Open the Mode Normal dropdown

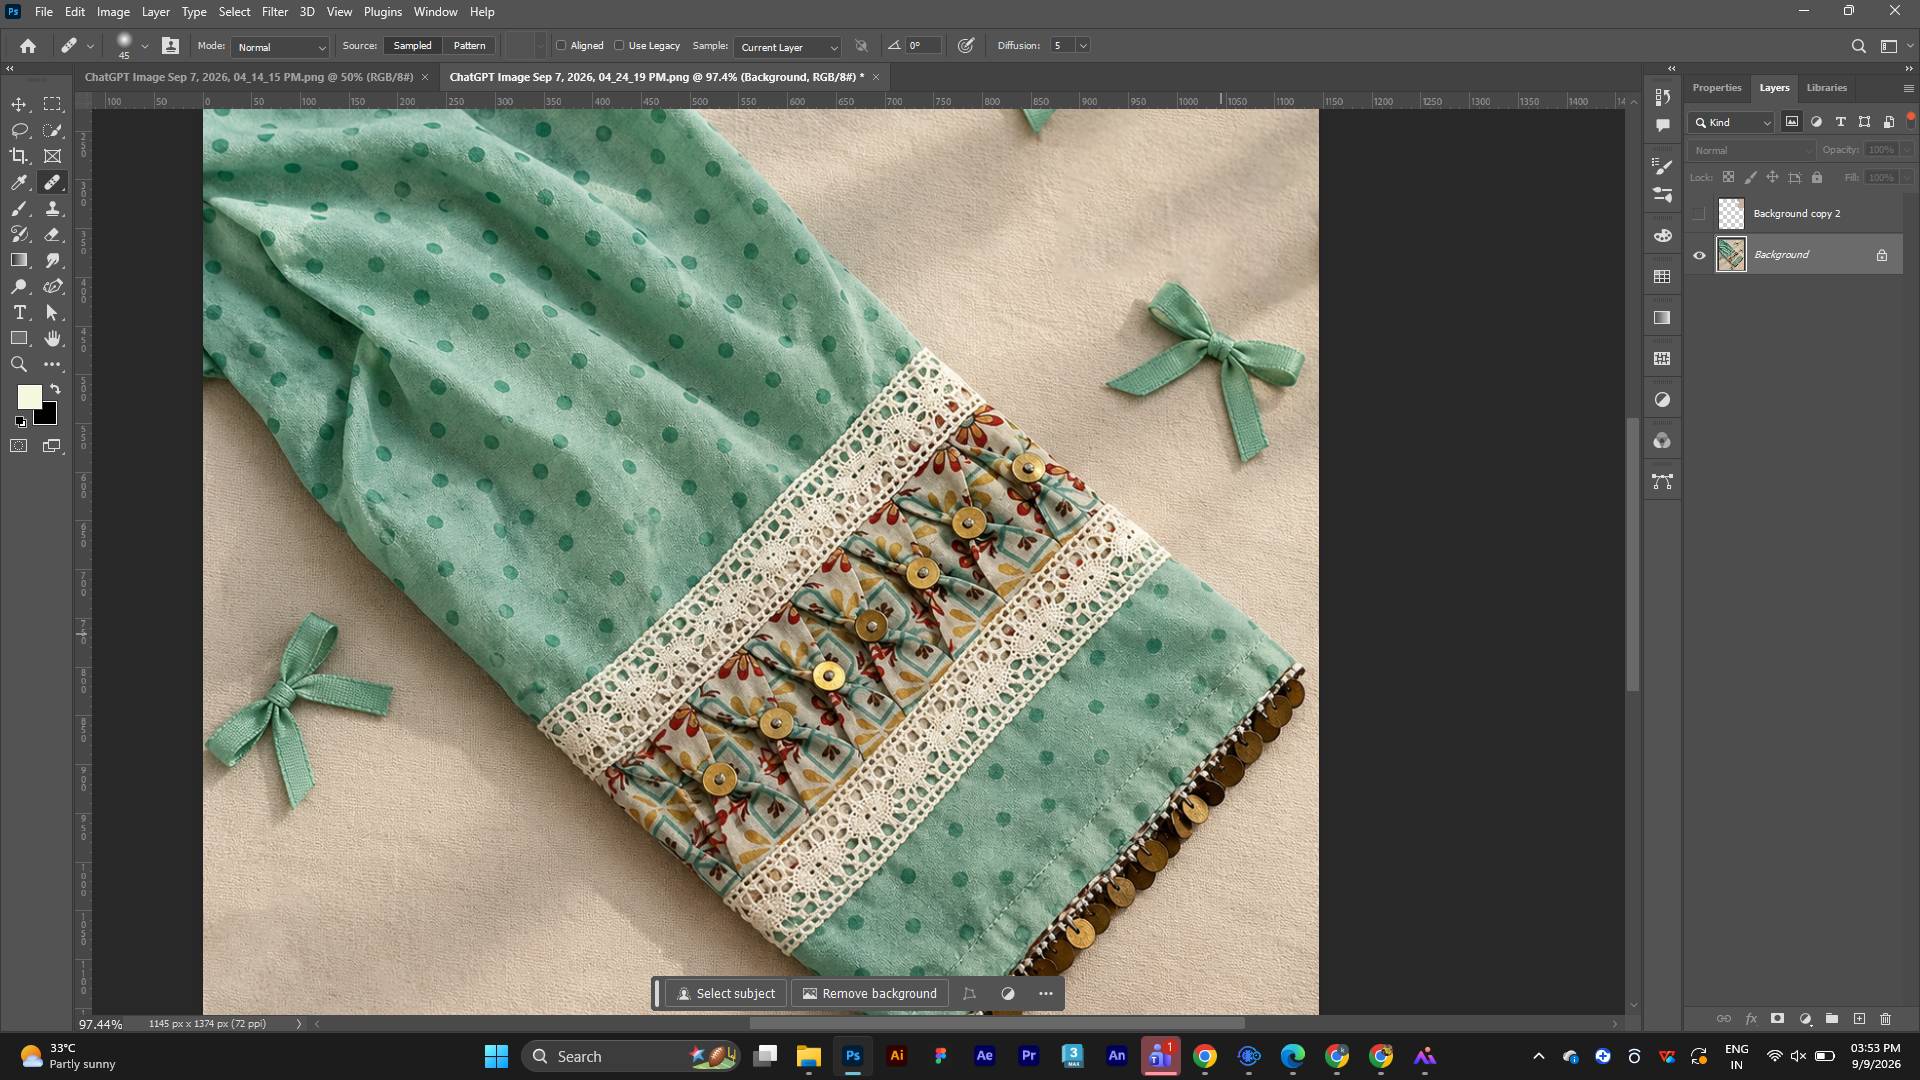click(280, 47)
